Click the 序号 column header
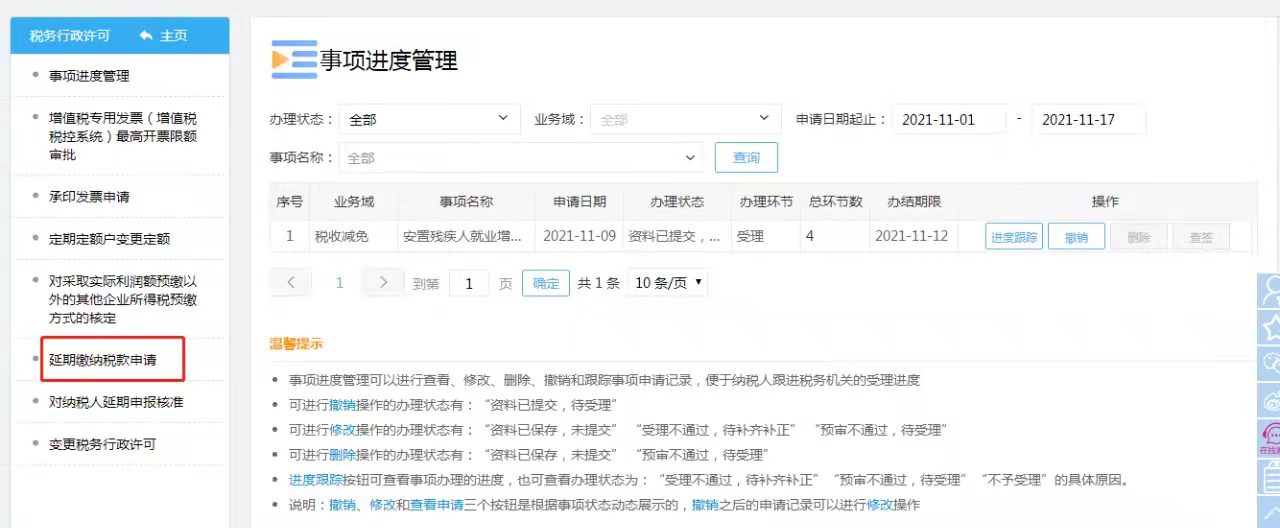1280x528 pixels. pyautogui.click(x=290, y=201)
